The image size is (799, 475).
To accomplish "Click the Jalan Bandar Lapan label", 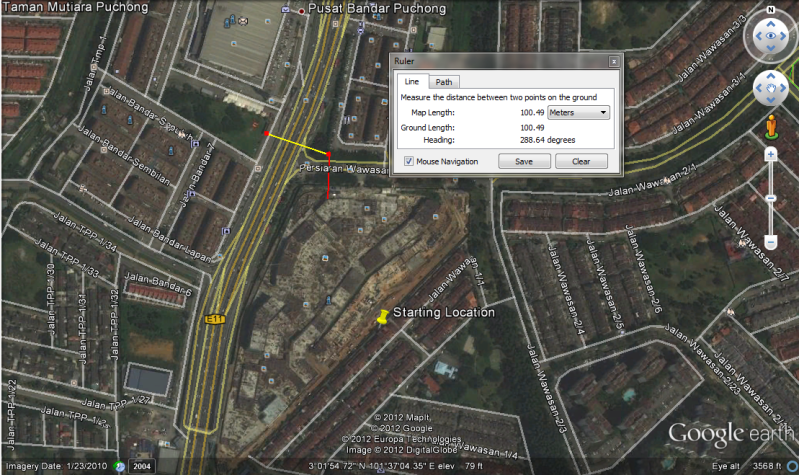I will coord(169,239).
